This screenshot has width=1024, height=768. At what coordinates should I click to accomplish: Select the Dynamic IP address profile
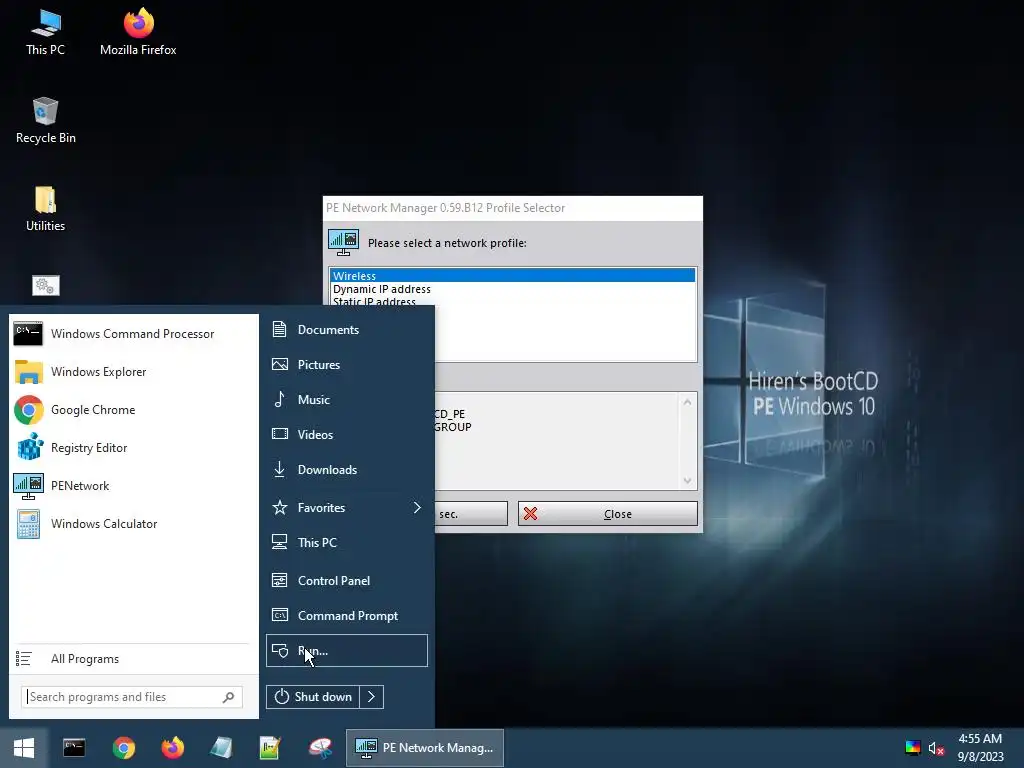point(513,289)
